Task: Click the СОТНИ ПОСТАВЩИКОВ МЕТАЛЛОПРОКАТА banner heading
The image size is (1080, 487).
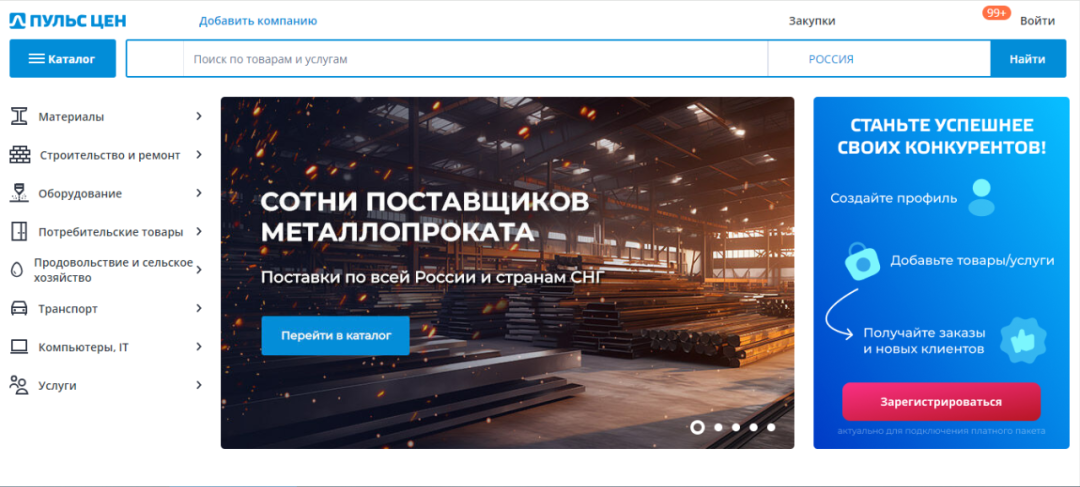Action: [x=425, y=217]
